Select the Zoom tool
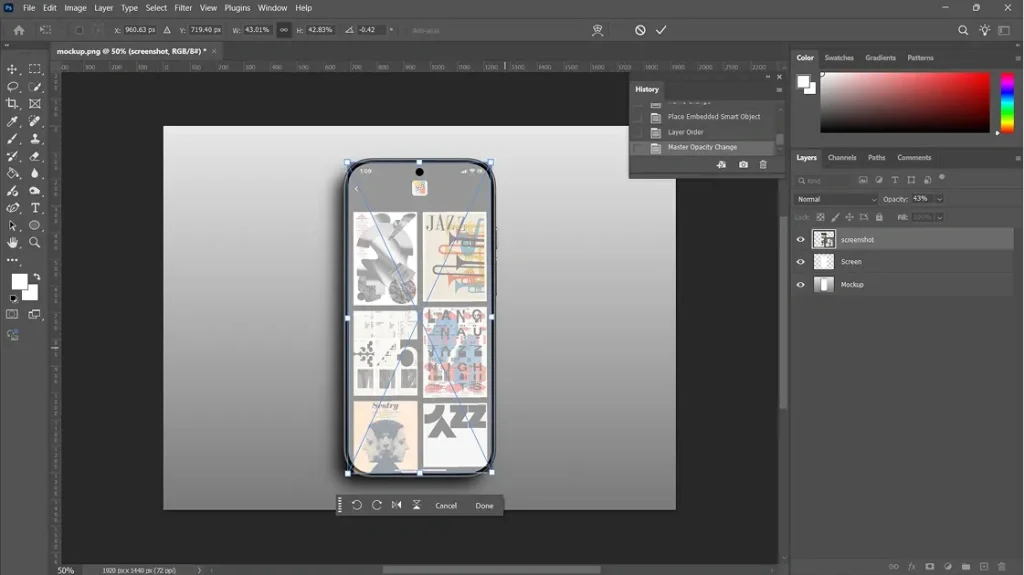 coord(35,242)
